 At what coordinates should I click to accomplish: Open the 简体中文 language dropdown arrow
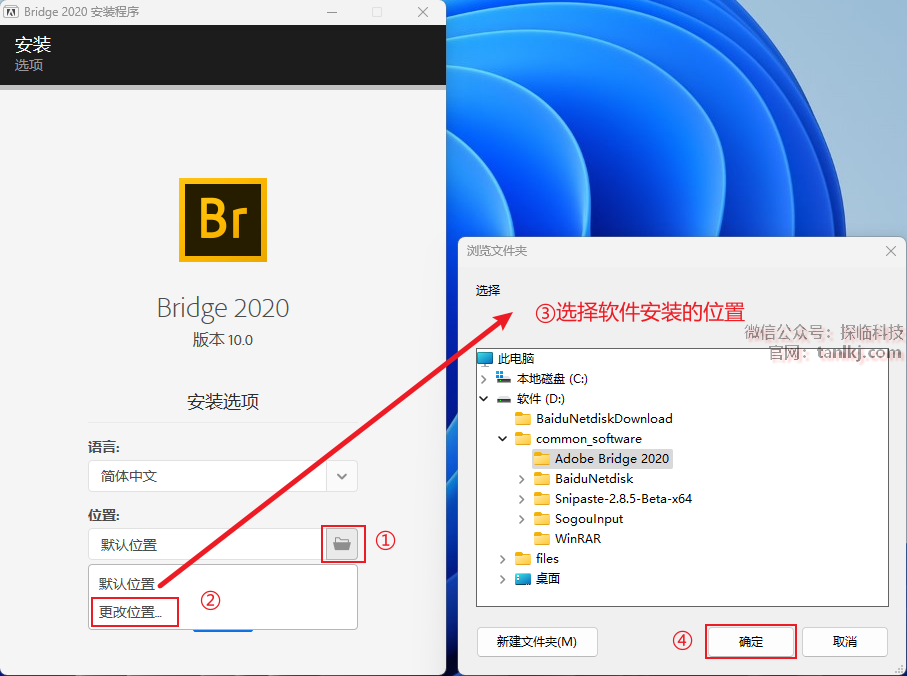click(342, 476)
